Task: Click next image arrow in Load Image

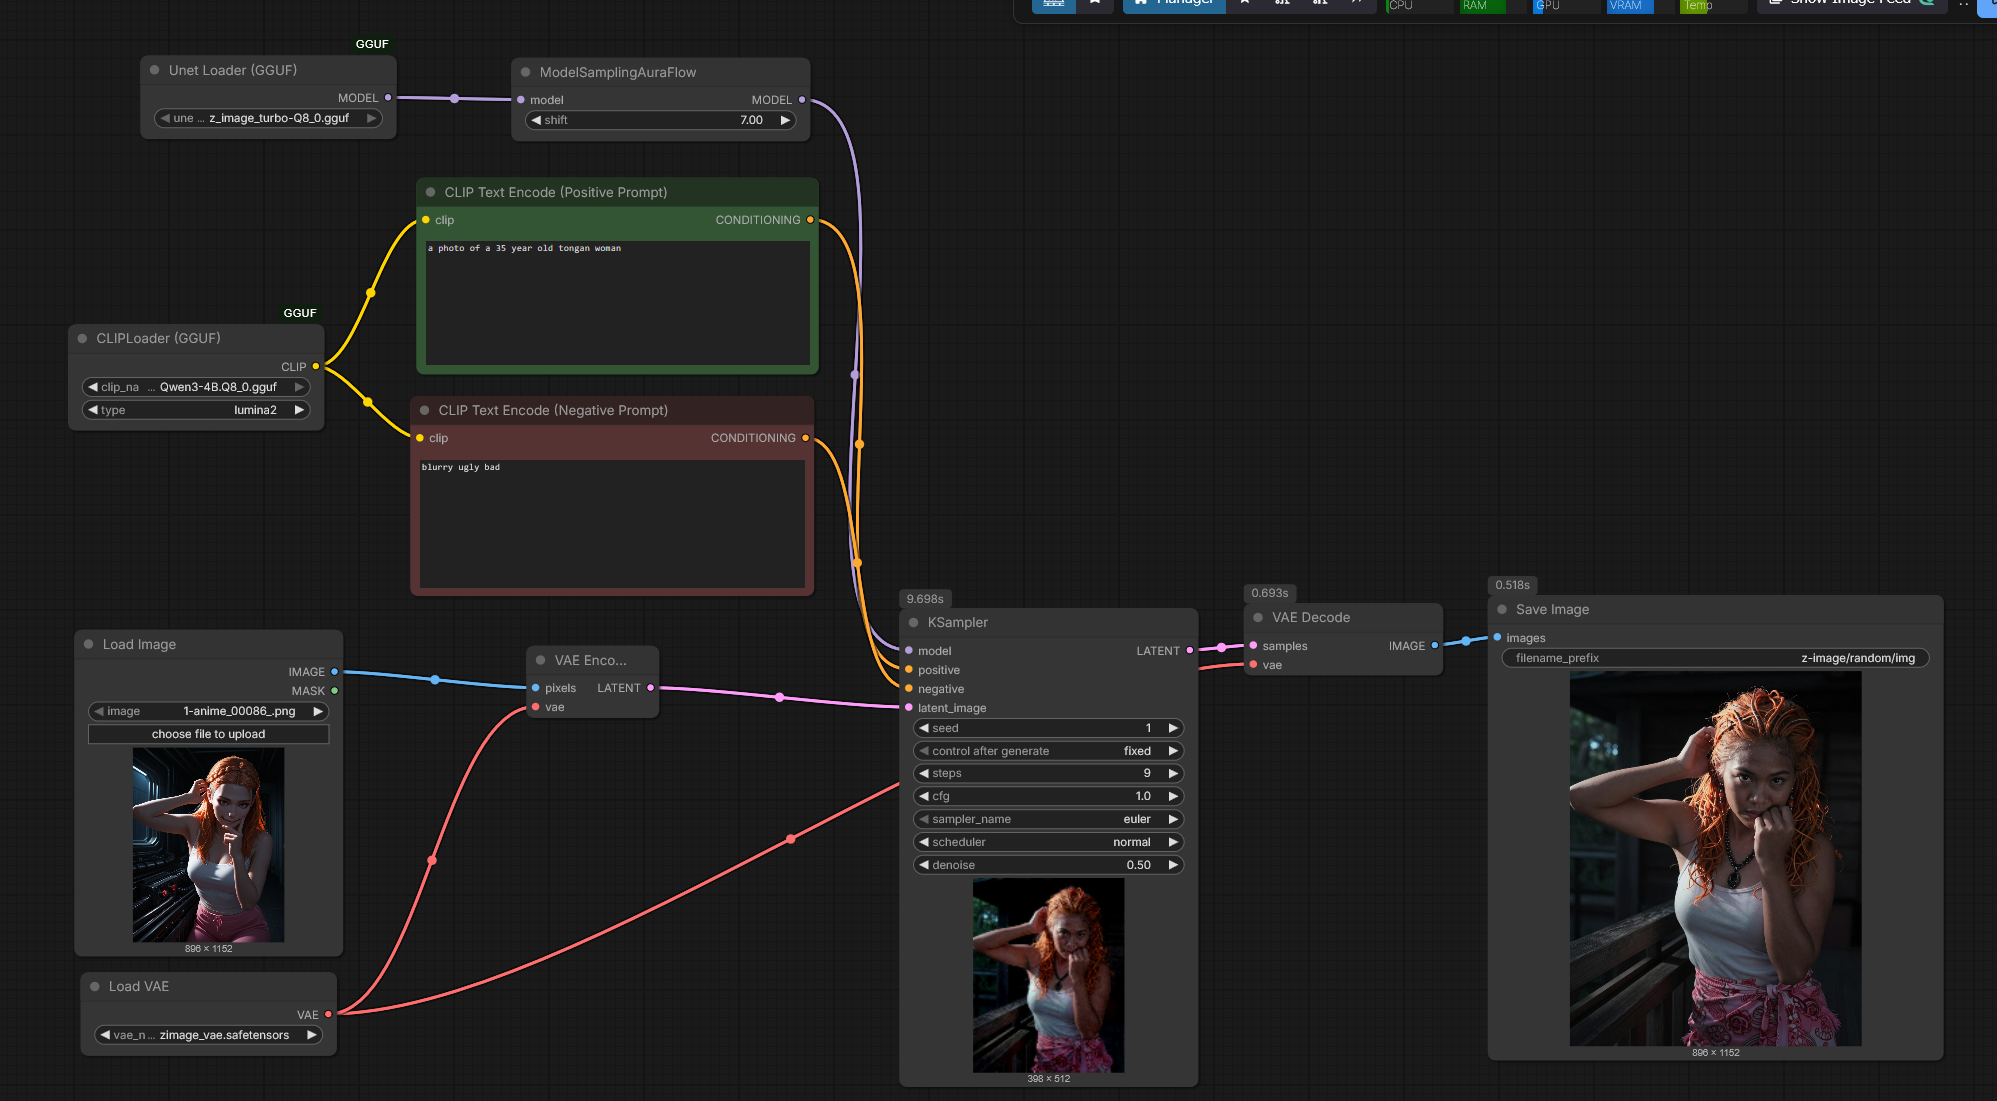Action: click(x=318, y=711)
